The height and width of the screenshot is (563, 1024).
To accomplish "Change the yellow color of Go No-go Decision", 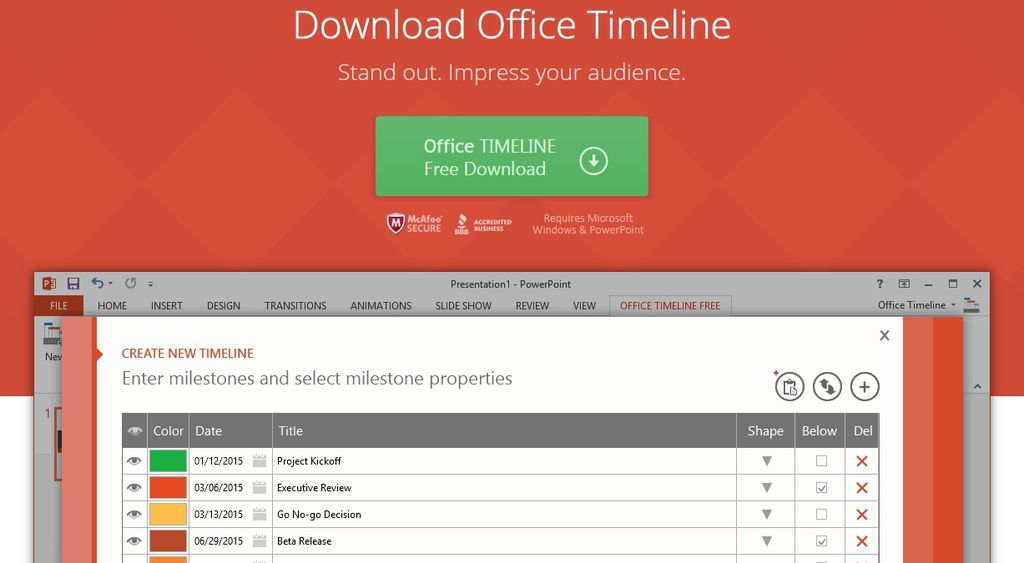I will (x=168, y=515).
